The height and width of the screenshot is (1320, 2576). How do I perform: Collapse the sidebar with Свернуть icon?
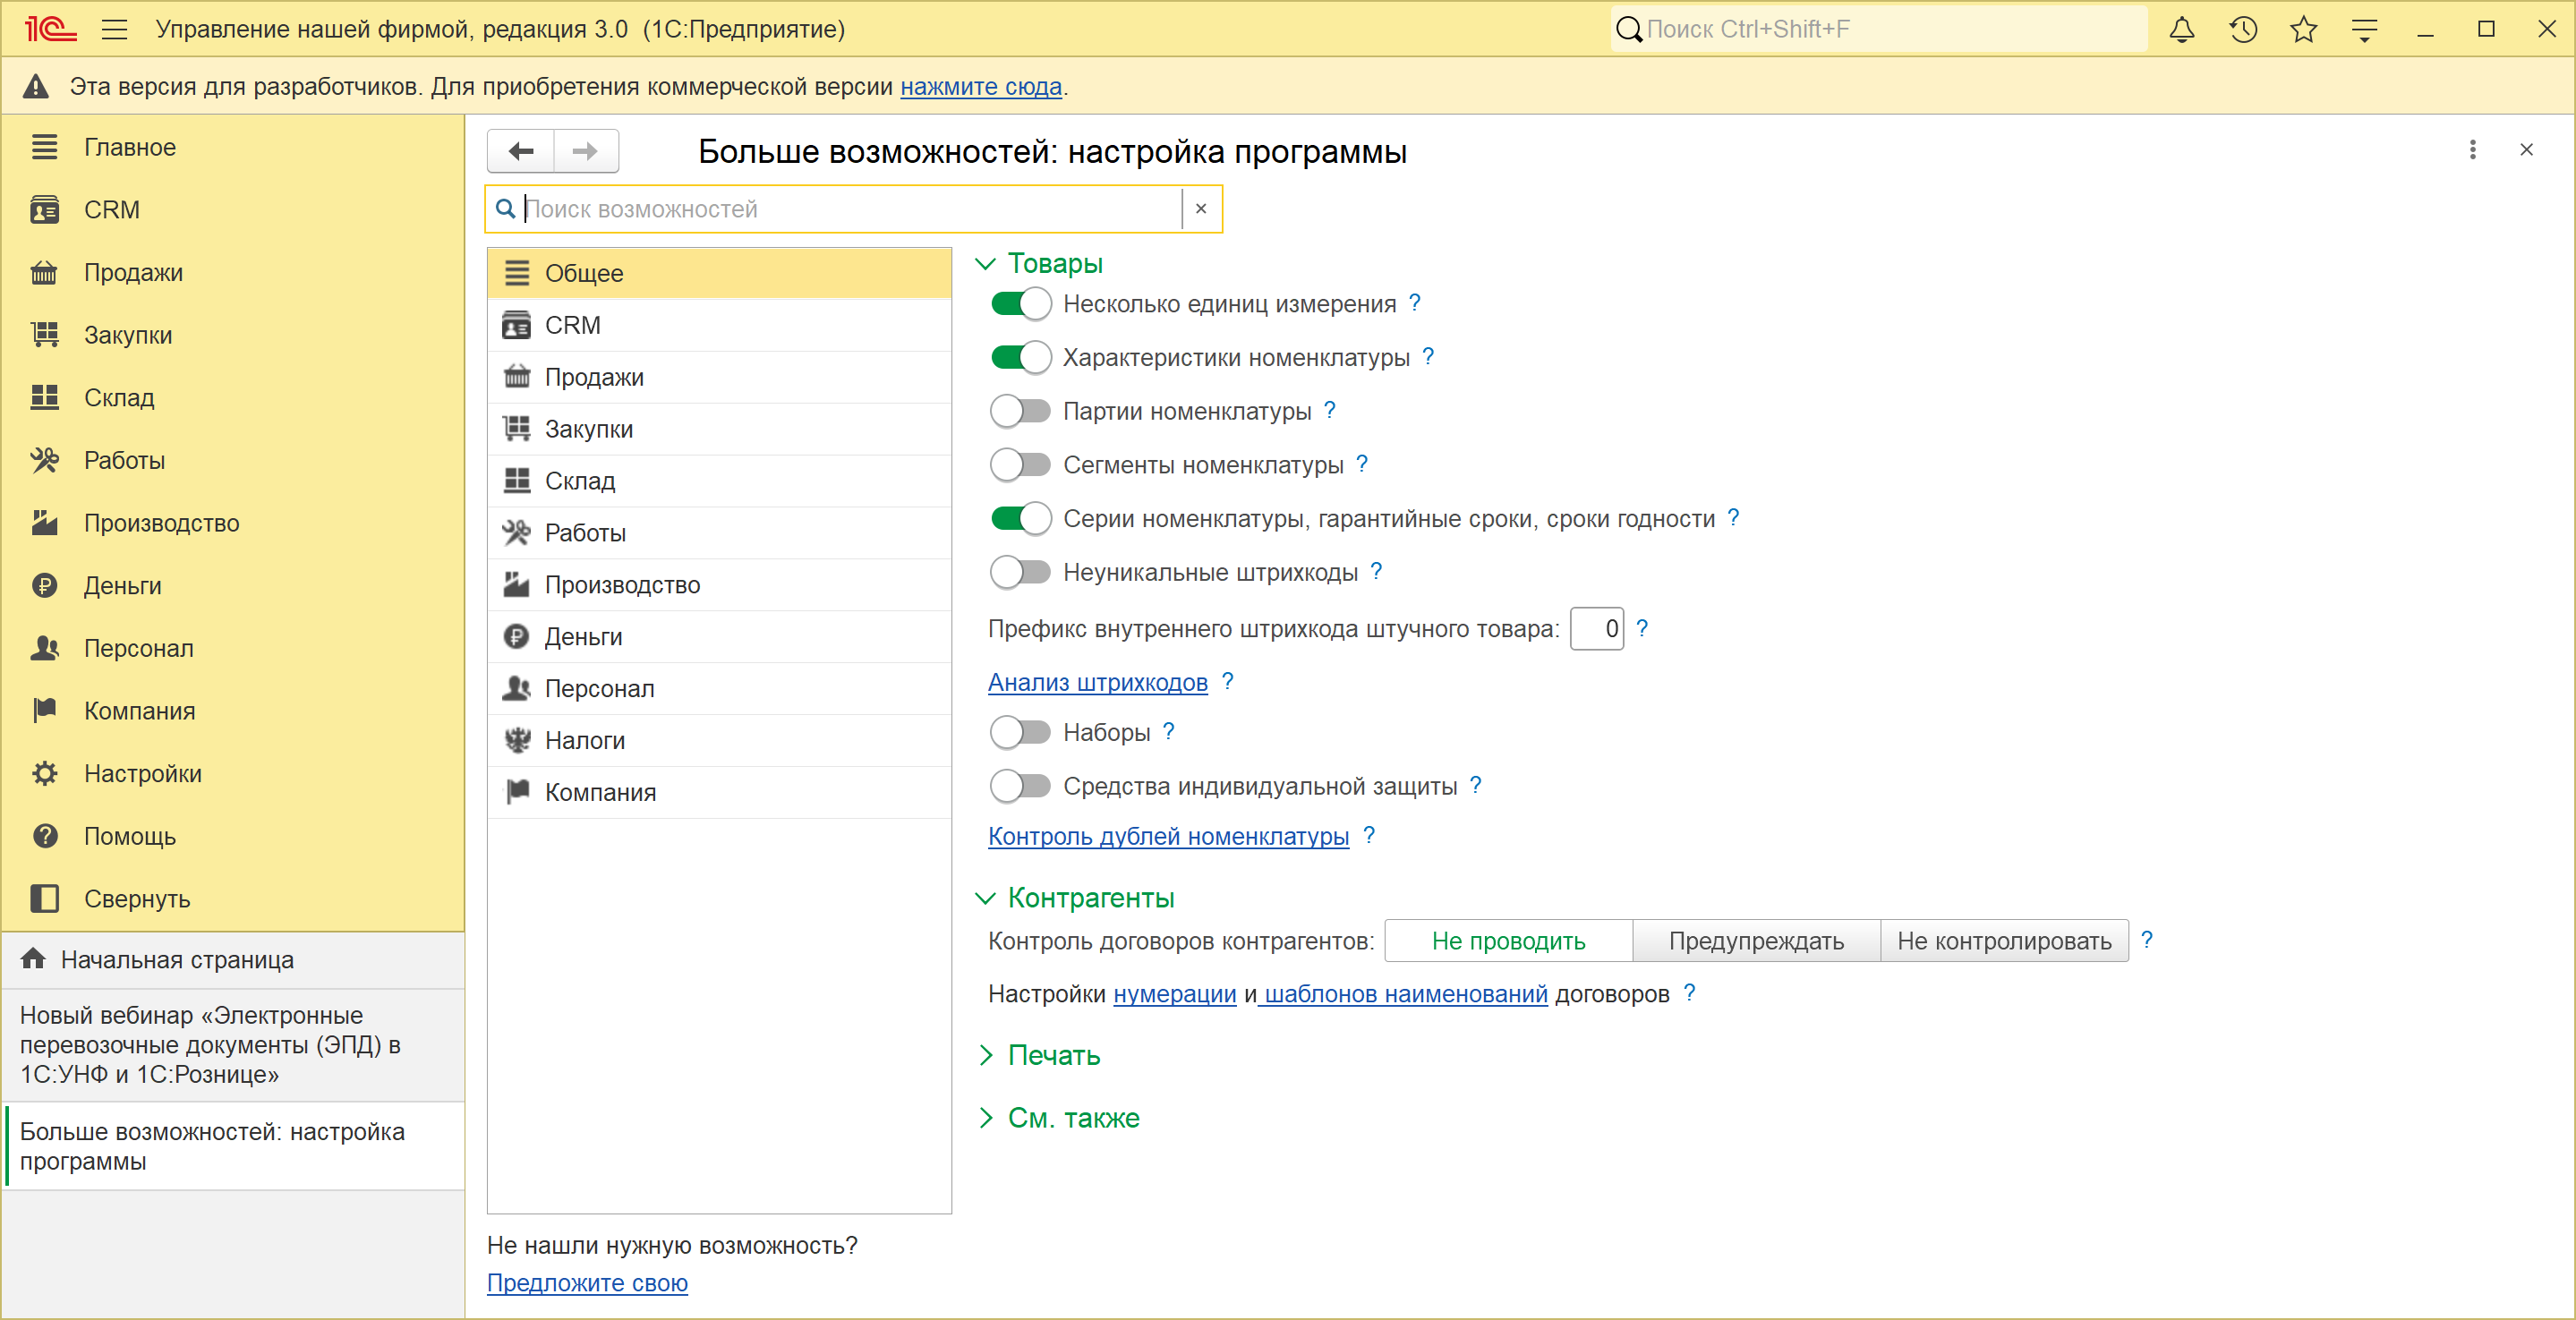point(44,898)
